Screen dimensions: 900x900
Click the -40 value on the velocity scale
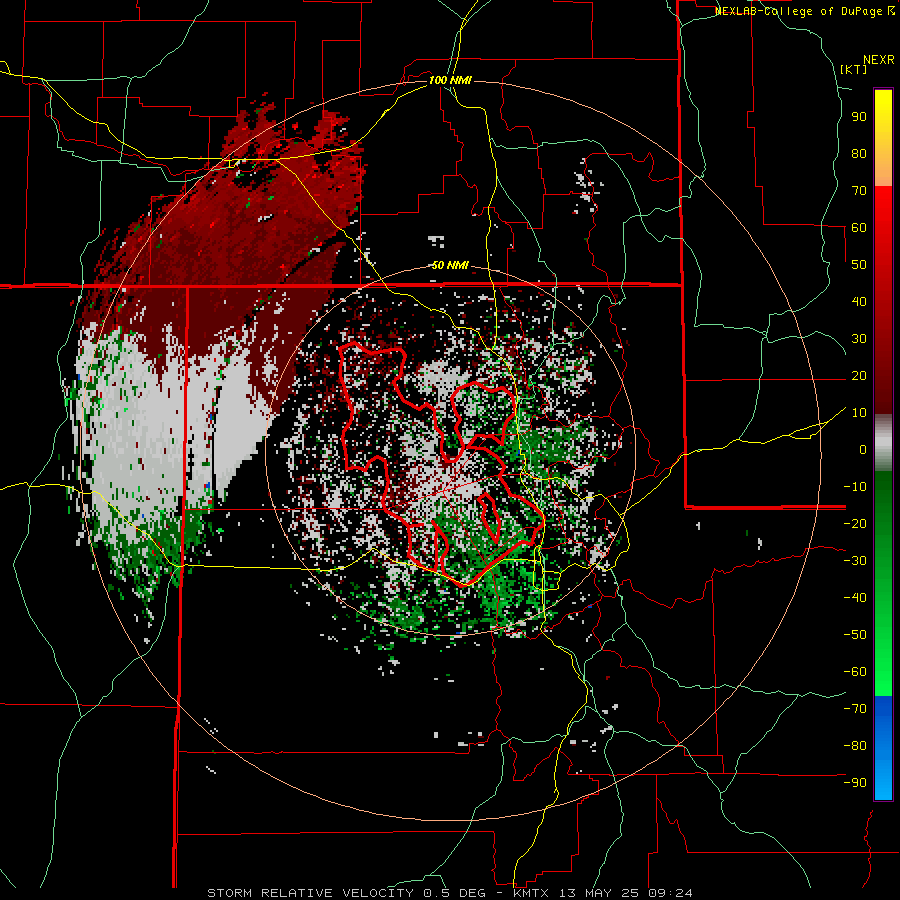[855, 598]
